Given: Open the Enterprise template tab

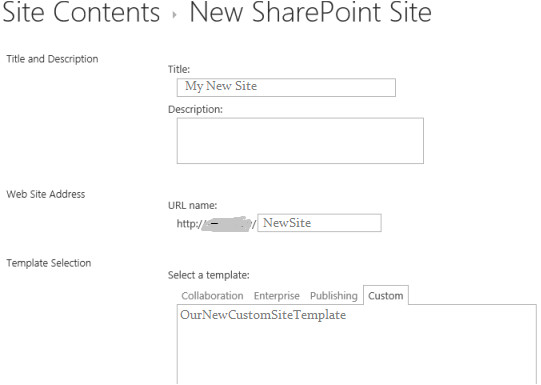Looking at the screenshot, I should point(277,296).
